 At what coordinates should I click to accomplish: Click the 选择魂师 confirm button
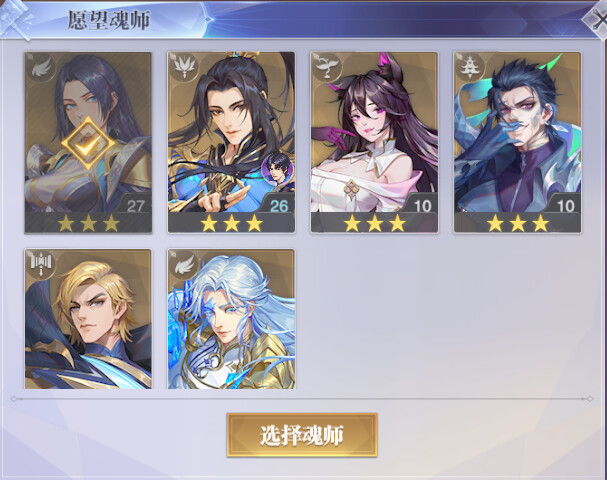pos(302,435)
